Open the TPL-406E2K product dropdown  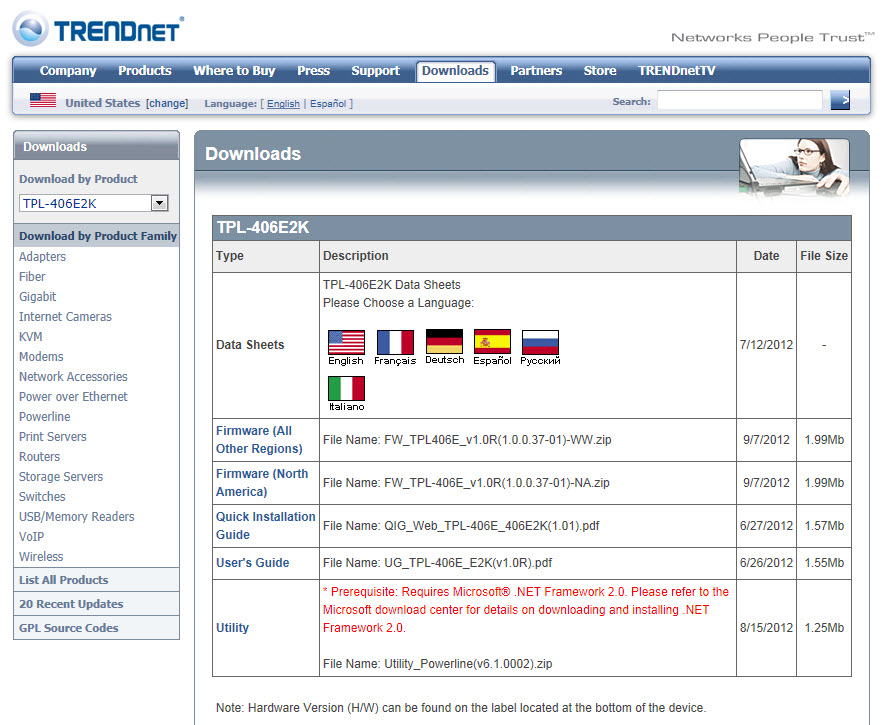94,203
